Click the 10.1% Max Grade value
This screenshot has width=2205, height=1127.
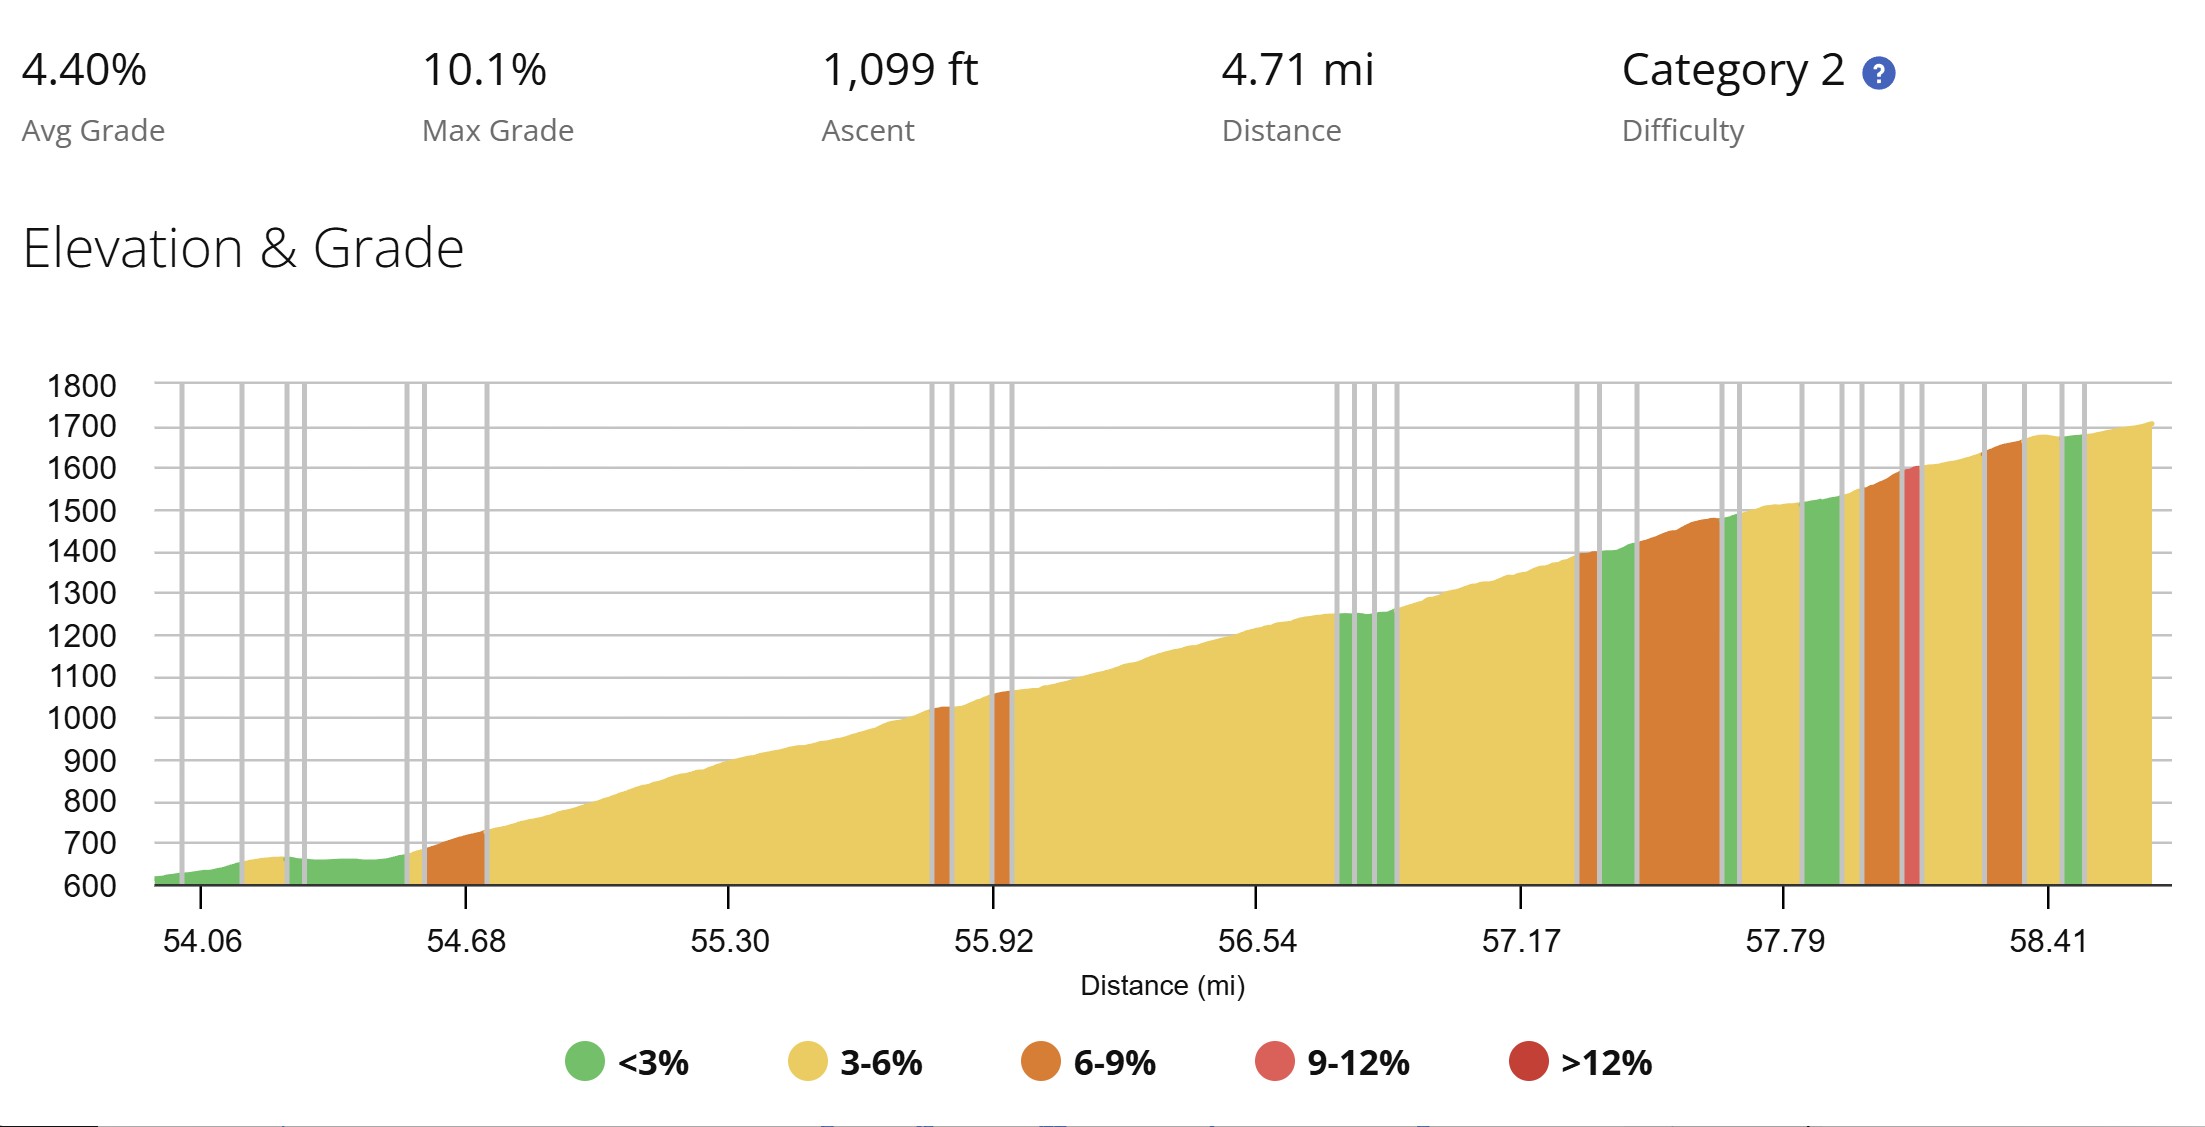[484, 70]
